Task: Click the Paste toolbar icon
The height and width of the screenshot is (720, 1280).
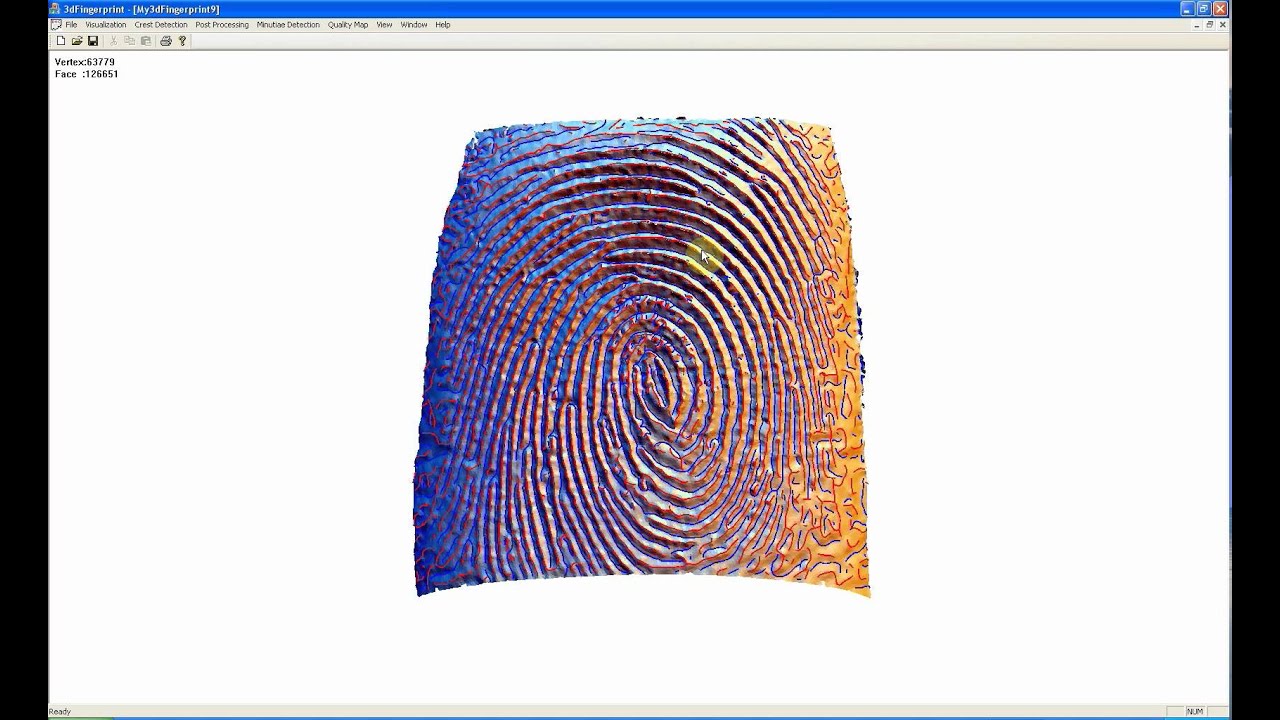Action: click(145, 41)
